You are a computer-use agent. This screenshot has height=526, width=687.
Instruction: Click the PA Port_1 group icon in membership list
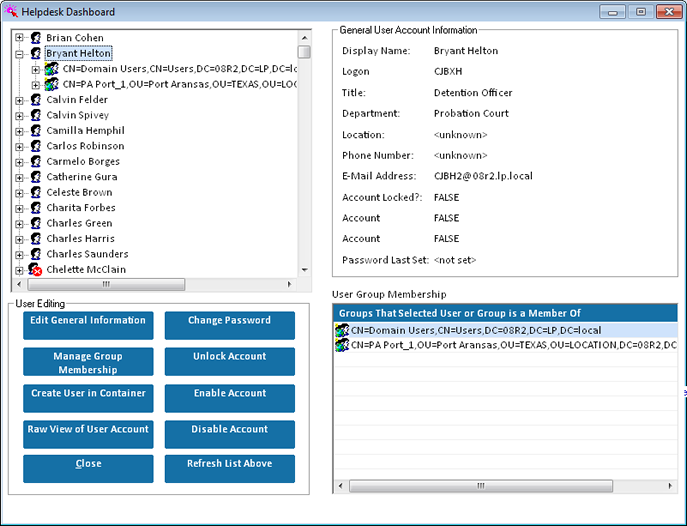click(342, 345)
